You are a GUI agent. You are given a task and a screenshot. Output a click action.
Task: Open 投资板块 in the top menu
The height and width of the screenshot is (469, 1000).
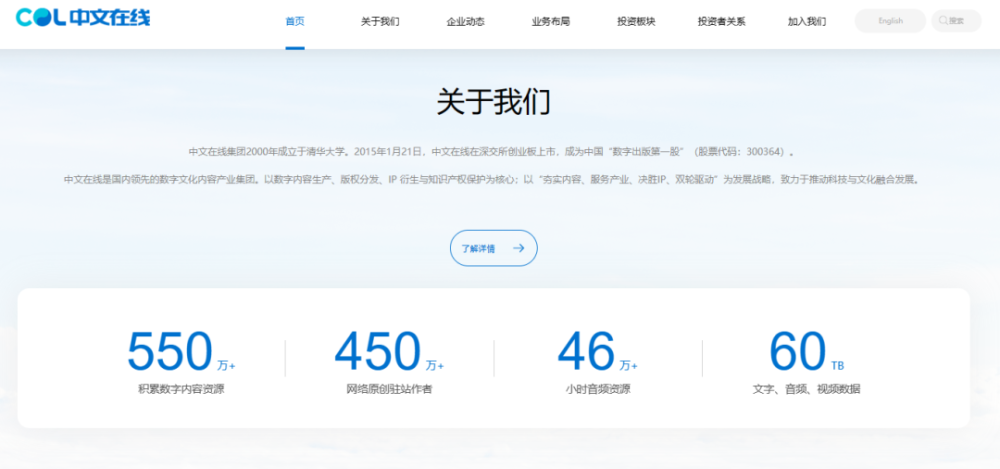coord(636,21)
